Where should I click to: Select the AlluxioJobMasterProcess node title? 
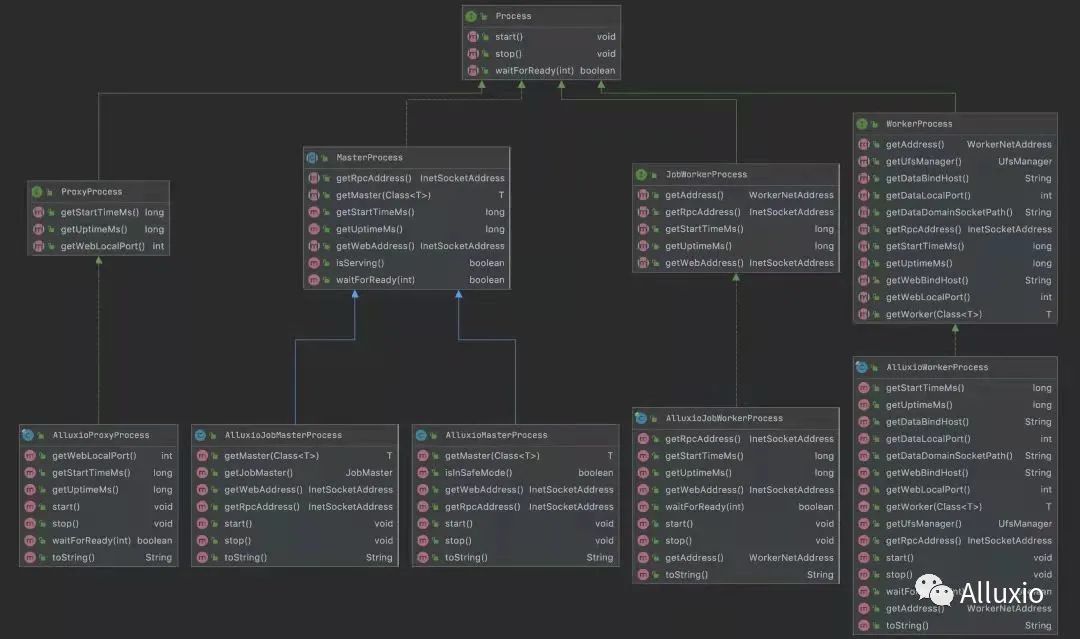coord(283,435)
